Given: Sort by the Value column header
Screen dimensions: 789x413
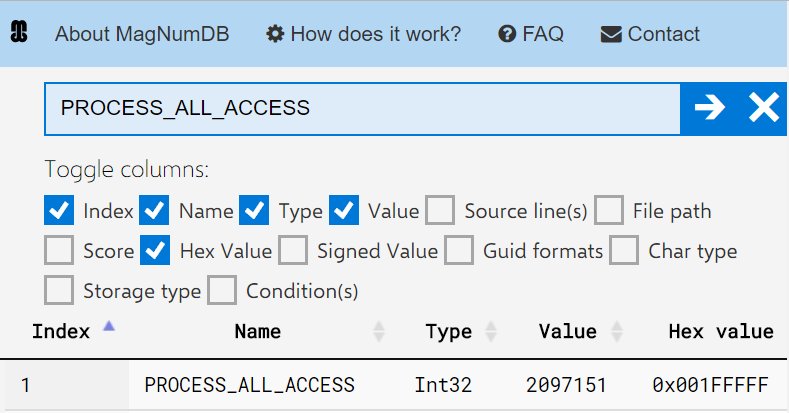Looking at the screenshot, I should pyautogui.click(x=568, y=332).
